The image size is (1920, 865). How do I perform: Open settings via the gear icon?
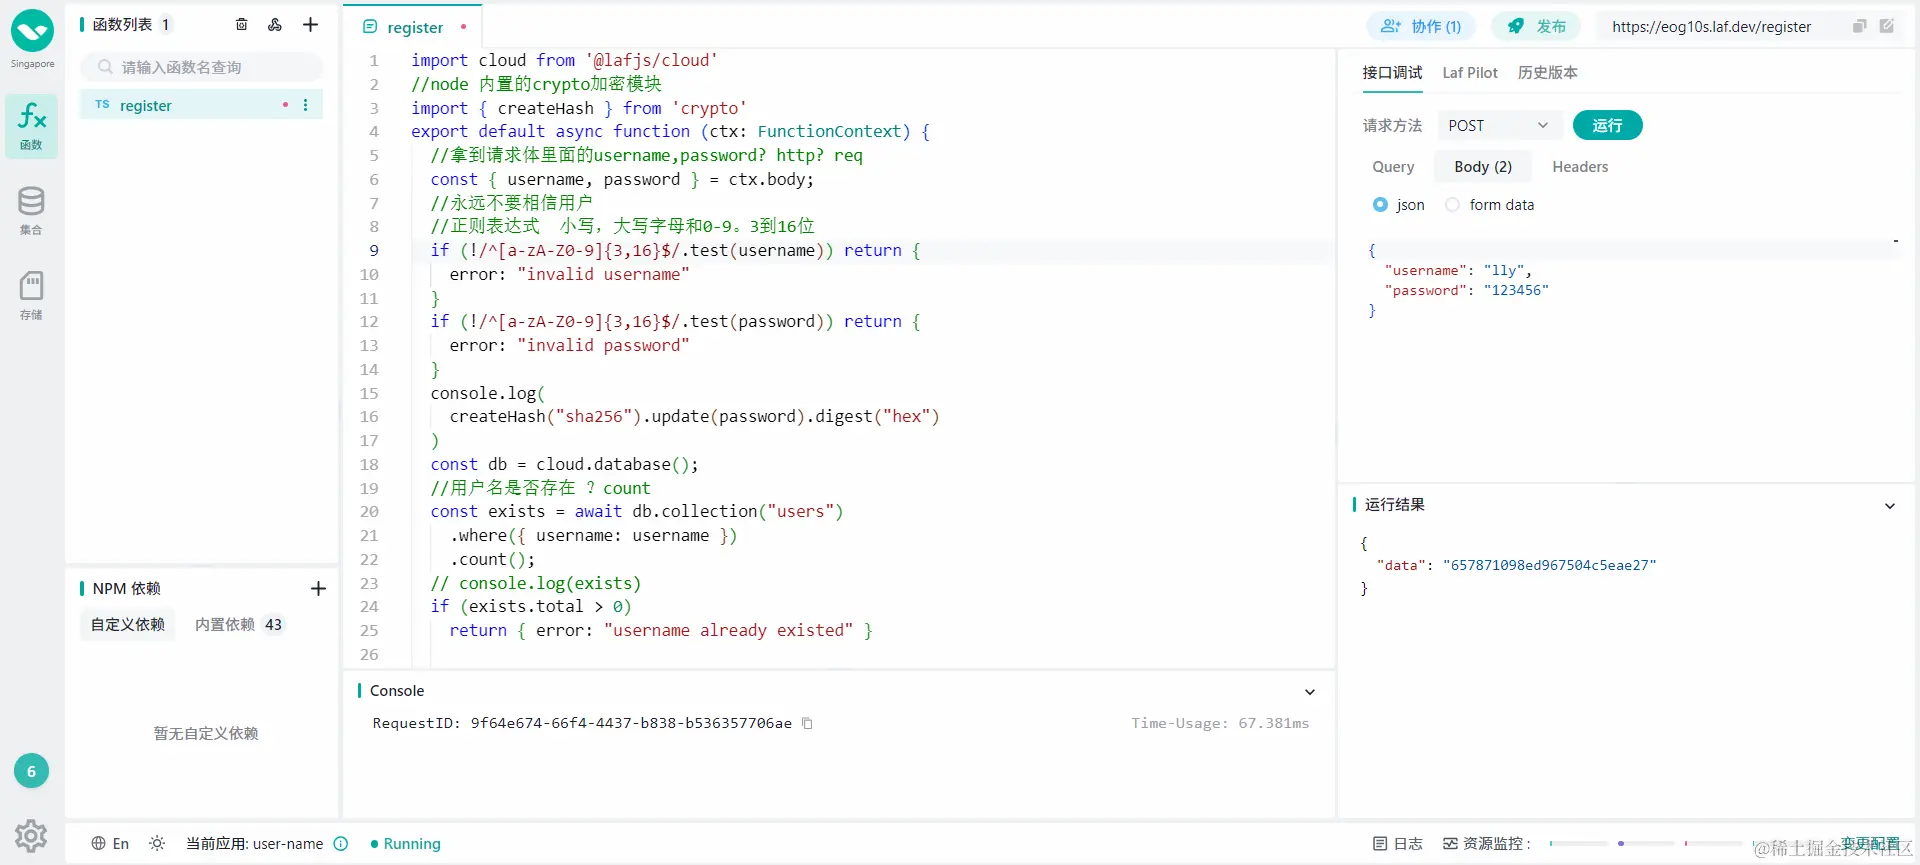pyautogui.click(x=31, y=835)
